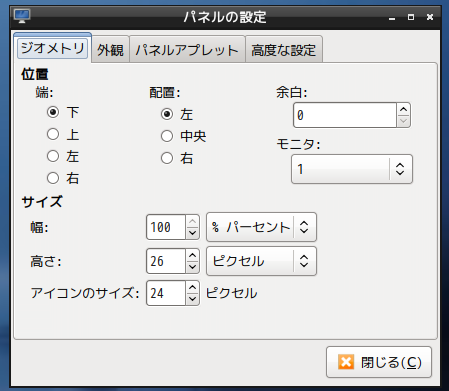Decrease the 余白 value with down arrow

click(x=403, y=121)
